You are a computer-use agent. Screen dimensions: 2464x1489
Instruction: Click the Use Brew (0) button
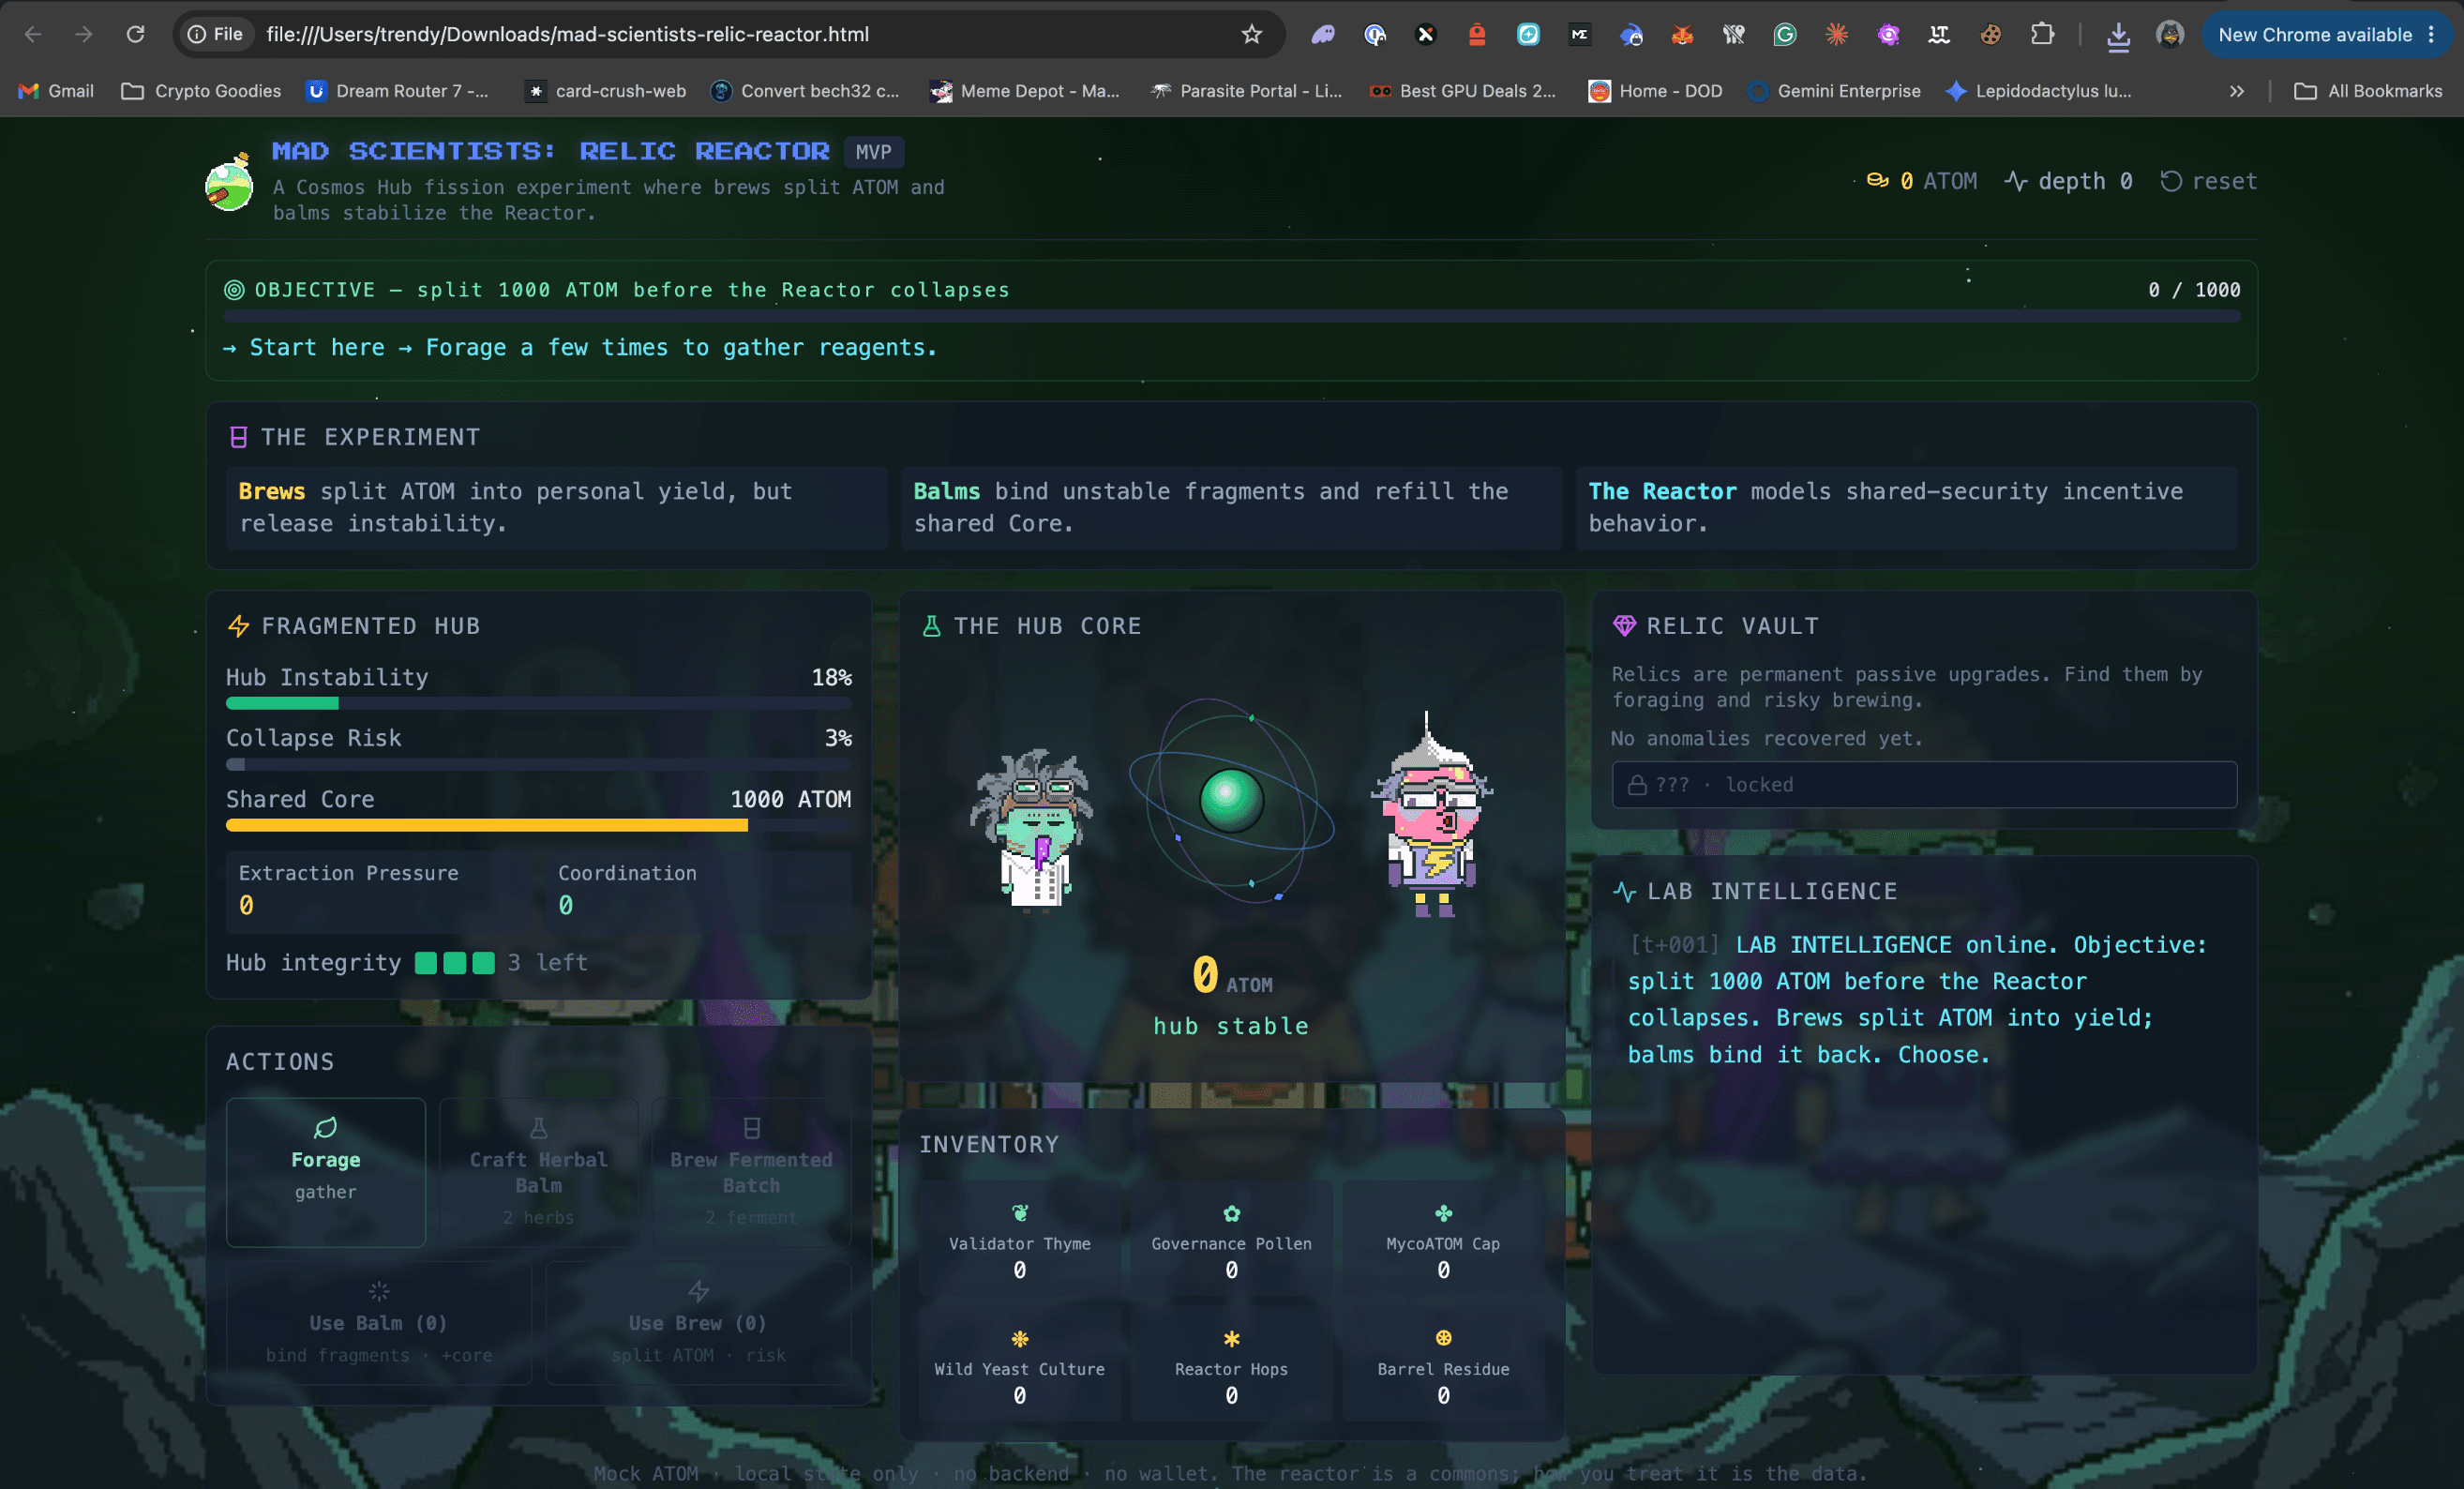coord(698,1322)
